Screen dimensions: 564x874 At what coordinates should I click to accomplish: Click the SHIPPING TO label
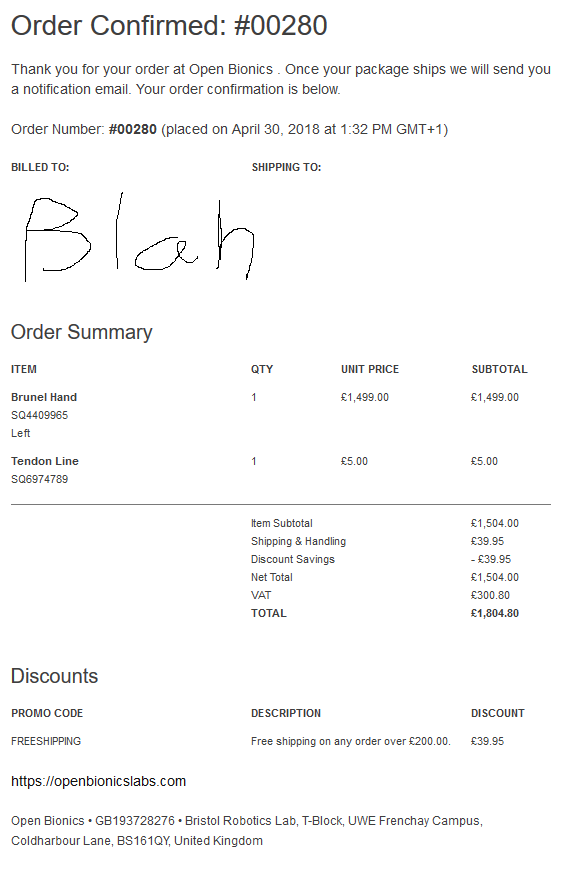point(286,167)
